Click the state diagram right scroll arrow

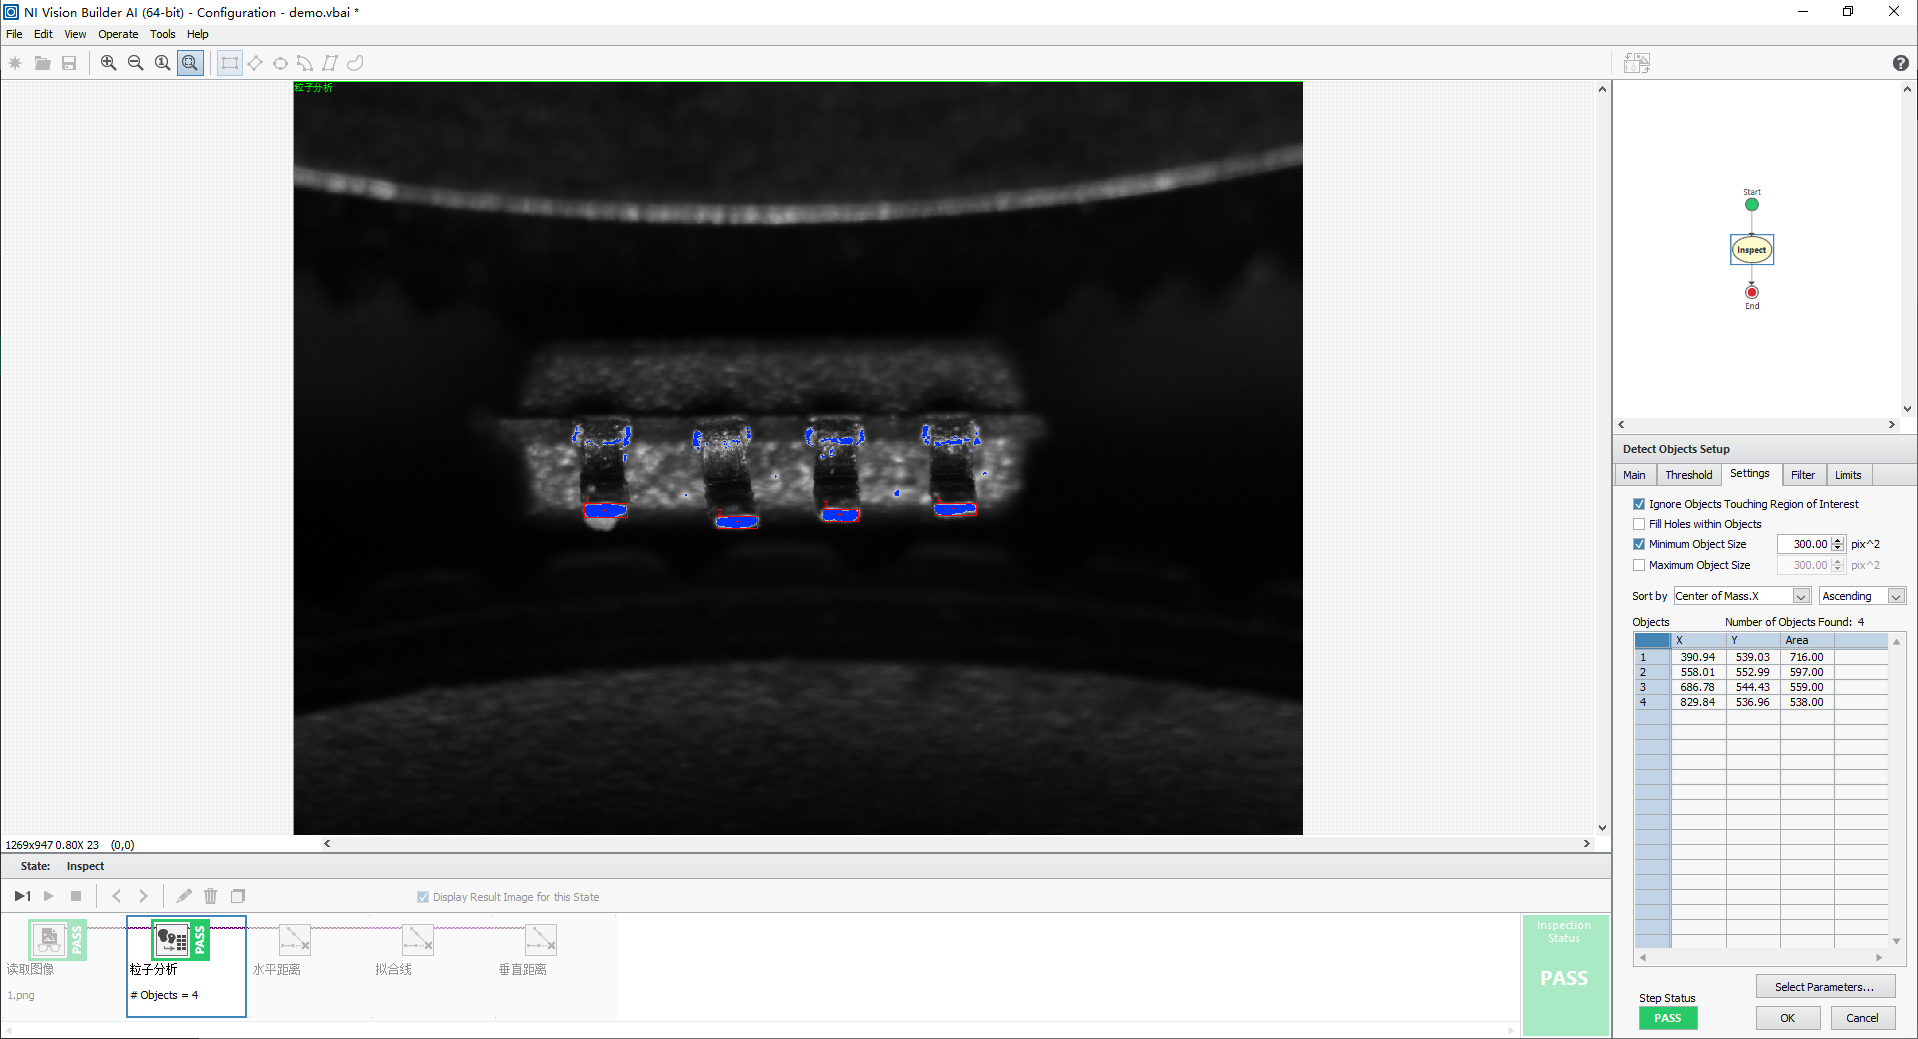coord(1891,425)
